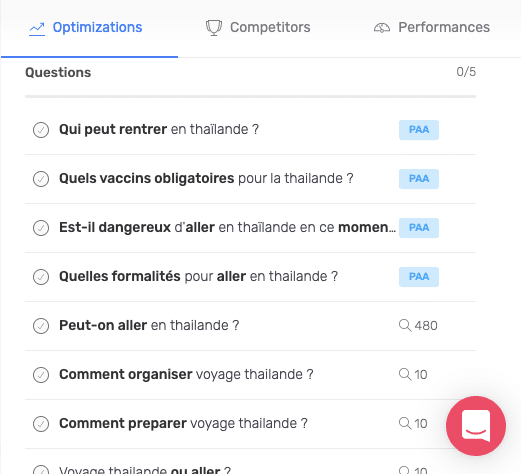Image resolution: width=521 pixels, height=474 pixels.
Task: Switch to the Competitors tab
Action: [x=258, y=28]
